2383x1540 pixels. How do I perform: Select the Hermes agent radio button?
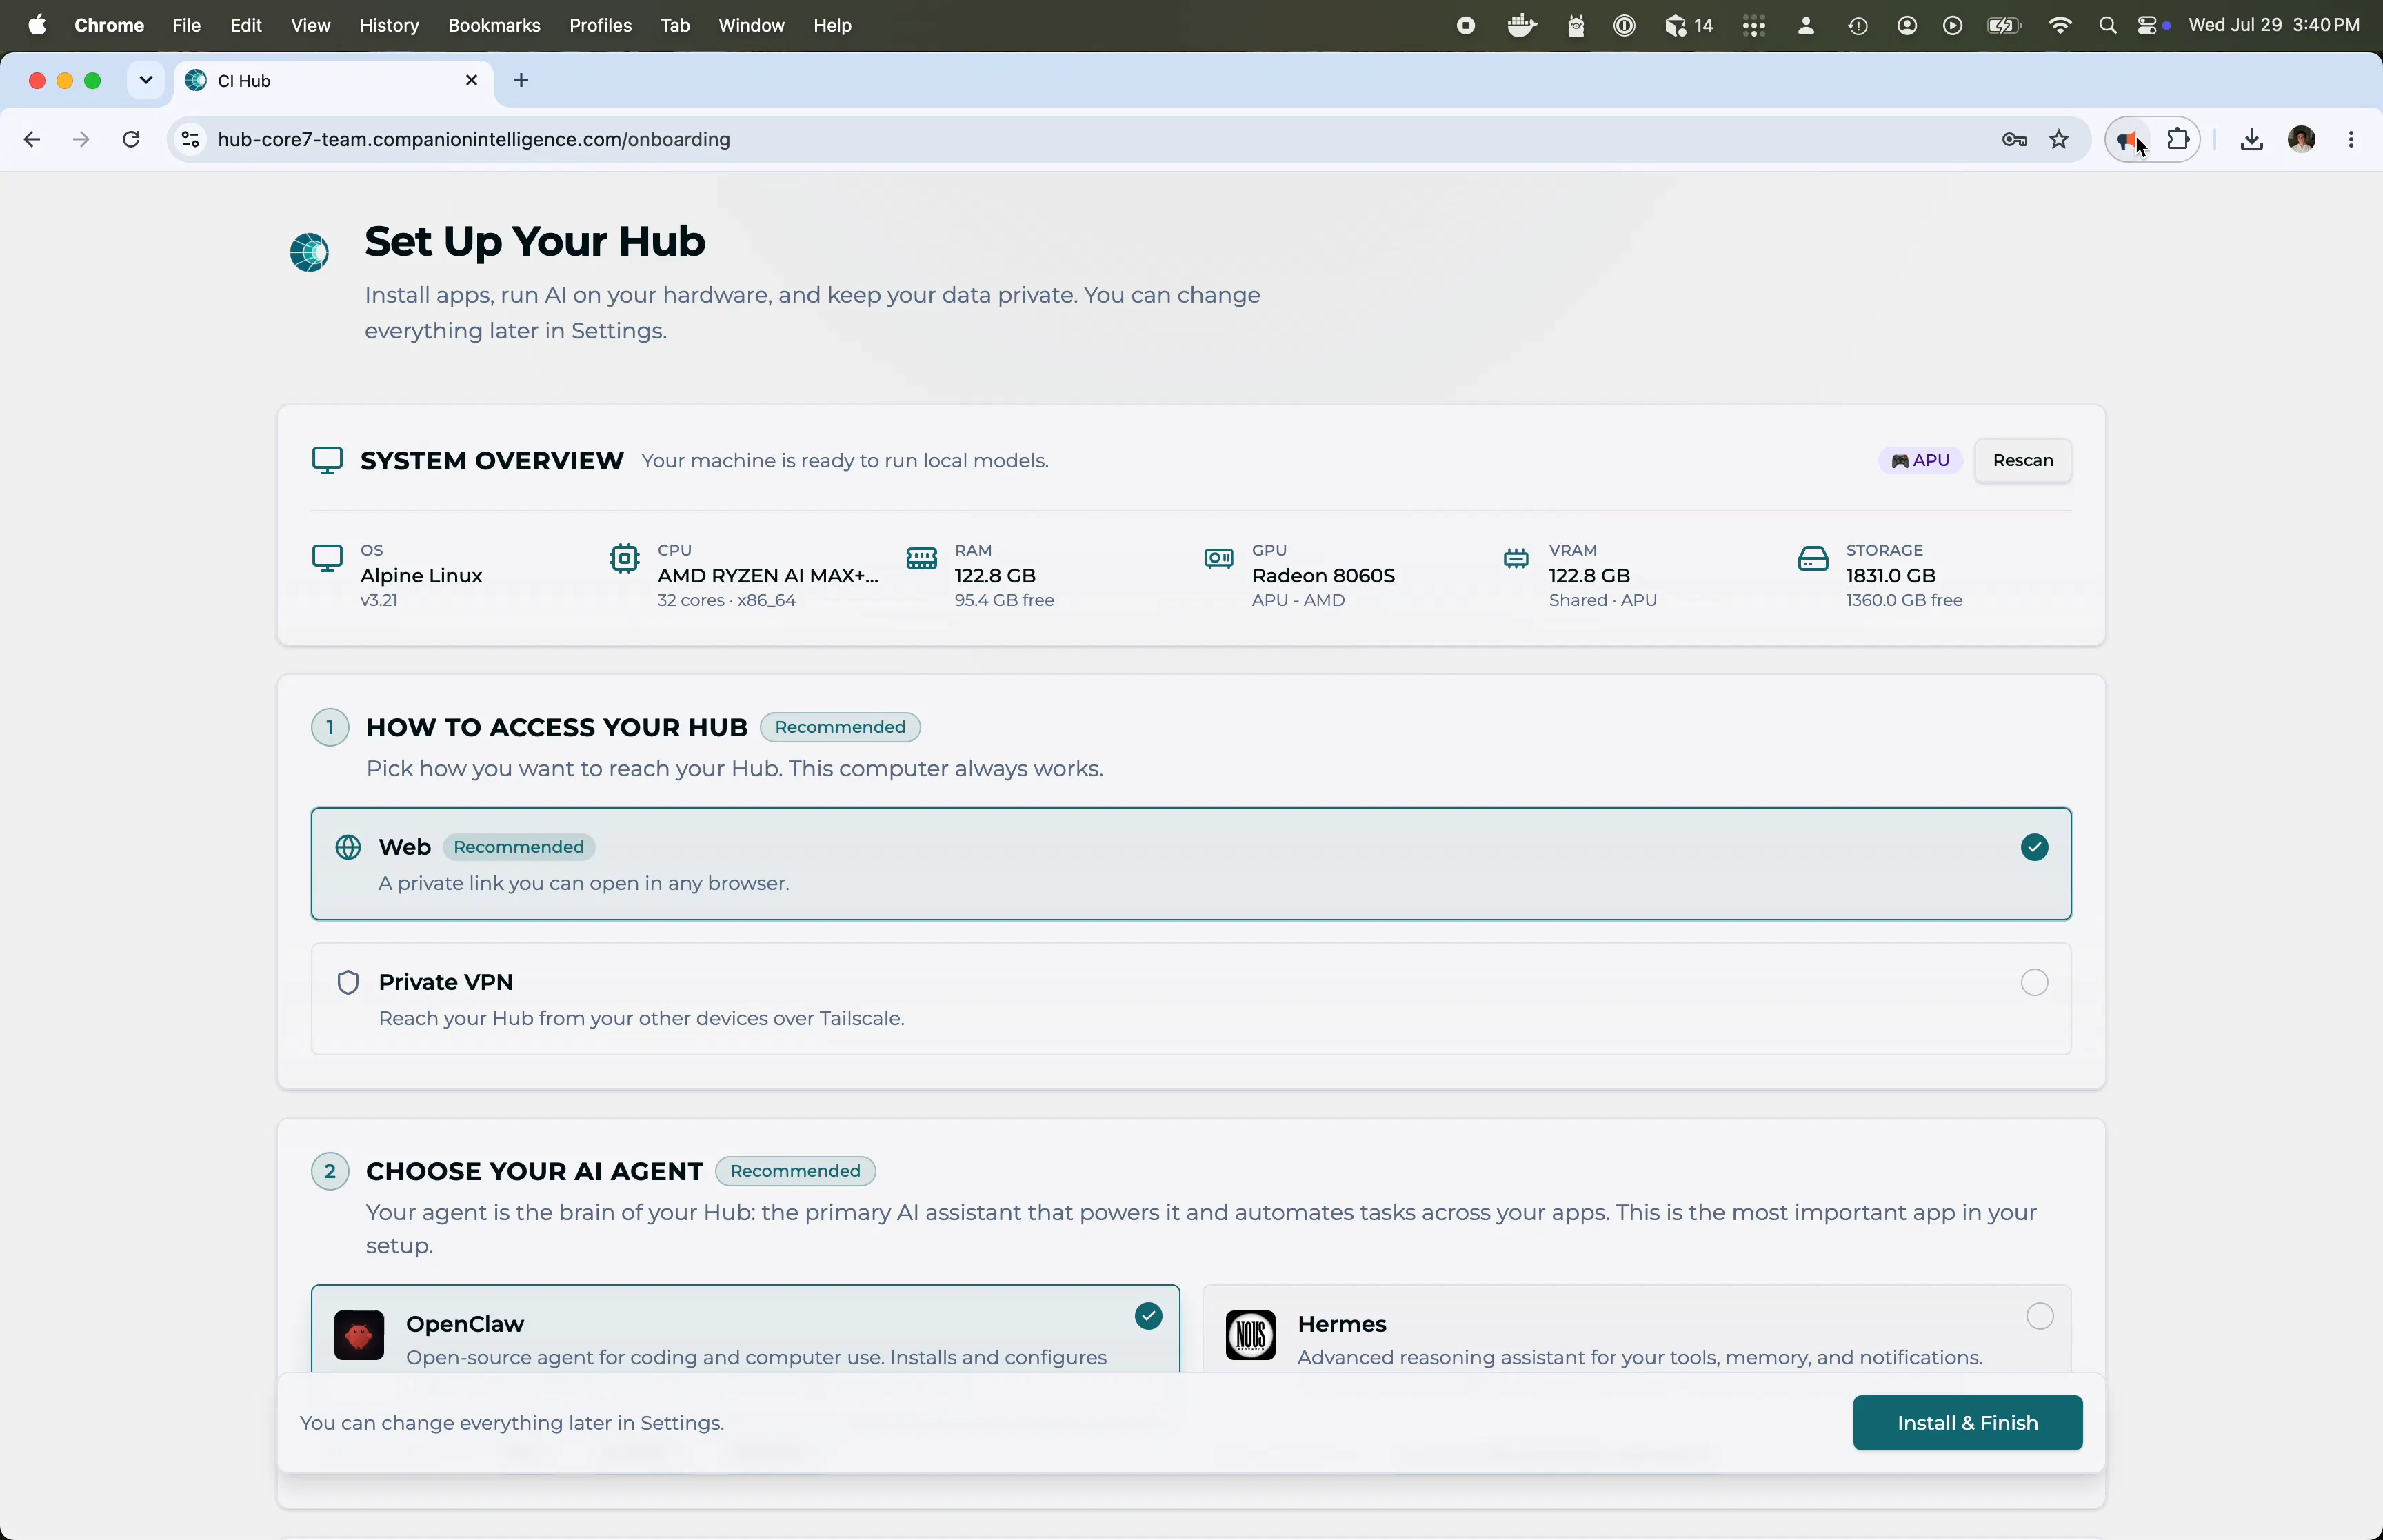(x=2040, y=1316)
